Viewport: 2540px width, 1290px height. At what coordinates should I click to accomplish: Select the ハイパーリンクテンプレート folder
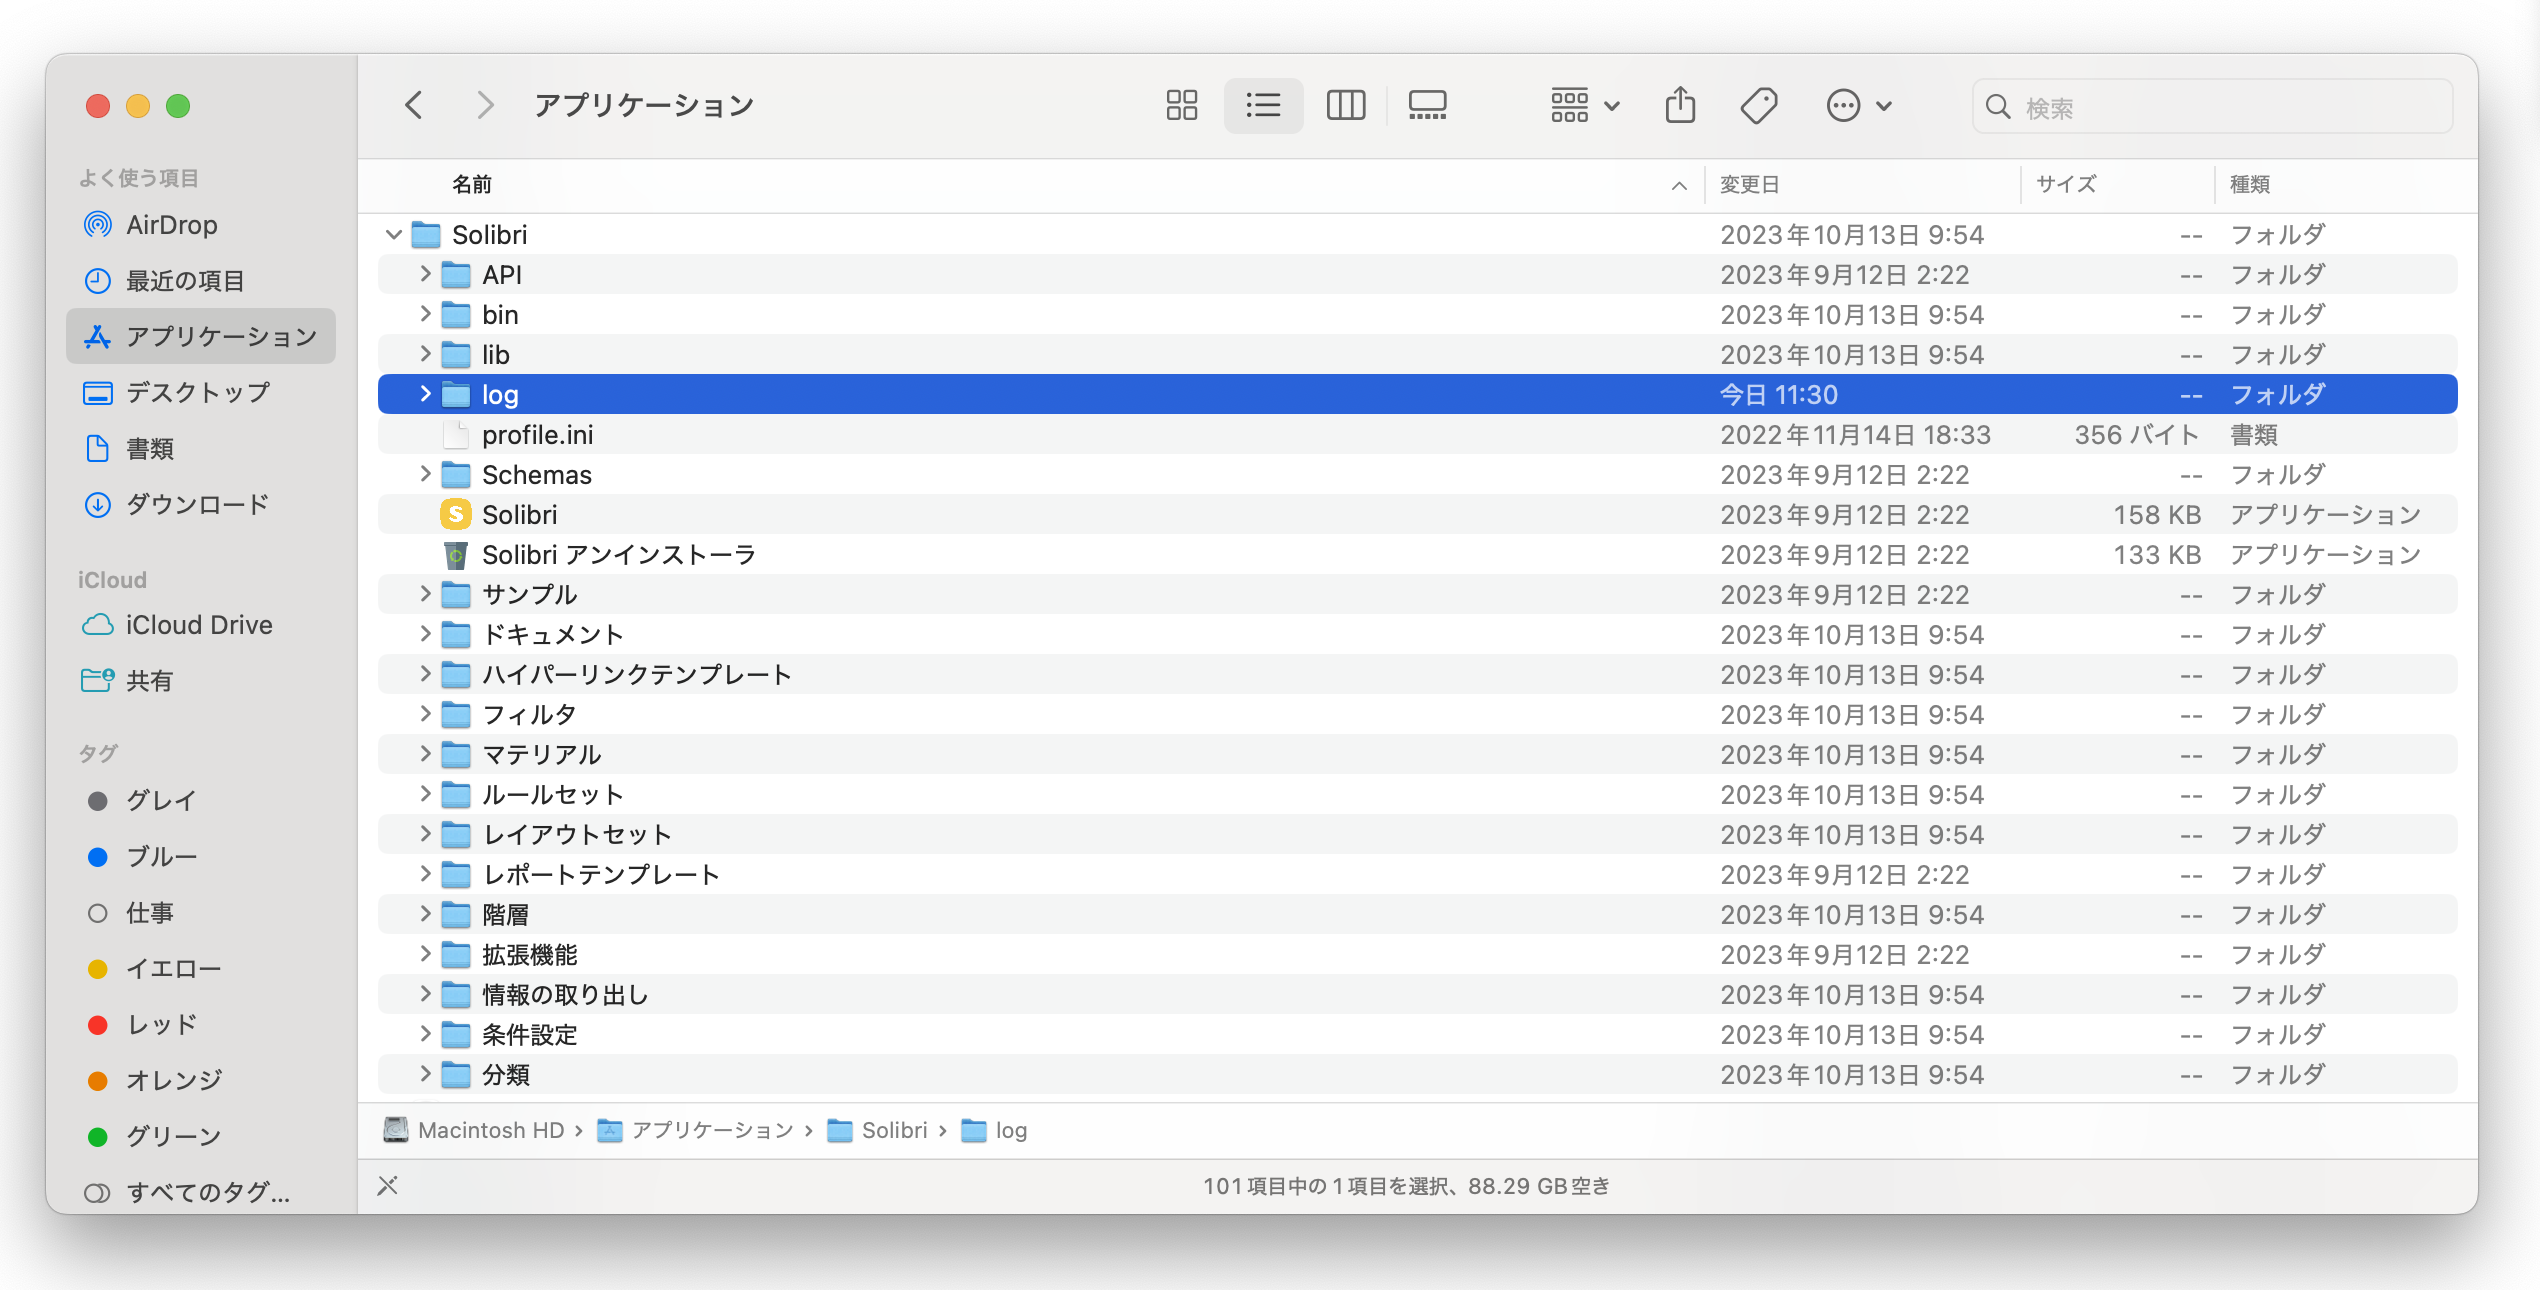[x=1417, y=675]
